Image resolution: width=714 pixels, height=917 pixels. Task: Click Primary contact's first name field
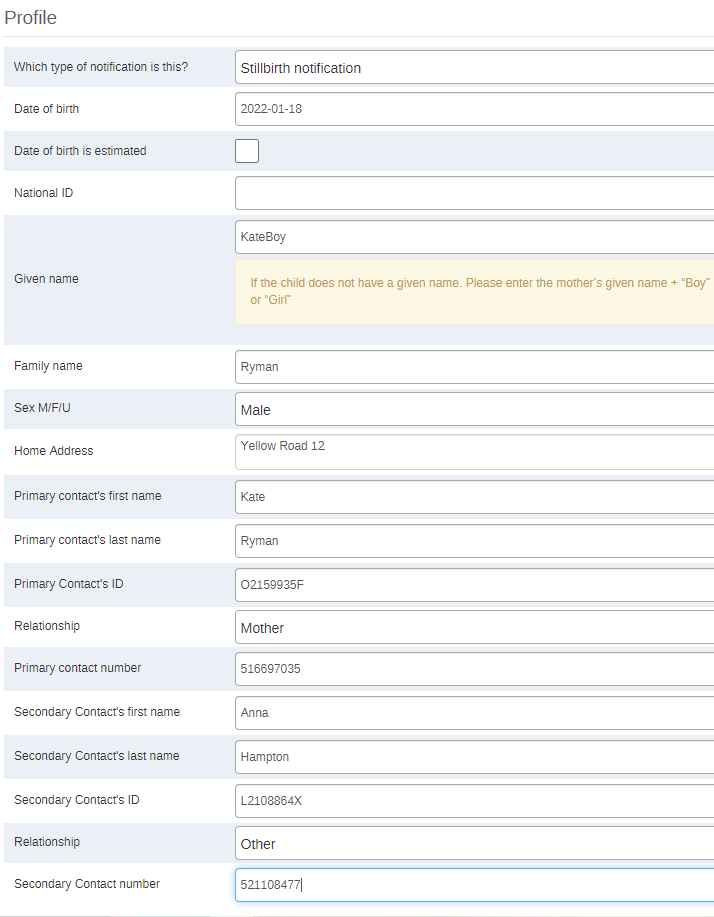point(474,497)
